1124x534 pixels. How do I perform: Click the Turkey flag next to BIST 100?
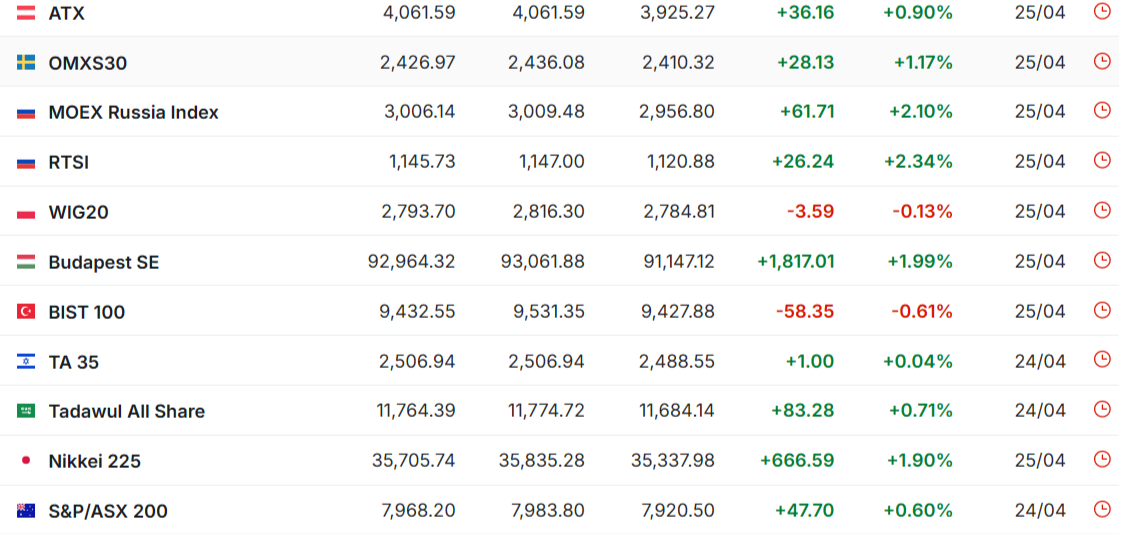27,312
